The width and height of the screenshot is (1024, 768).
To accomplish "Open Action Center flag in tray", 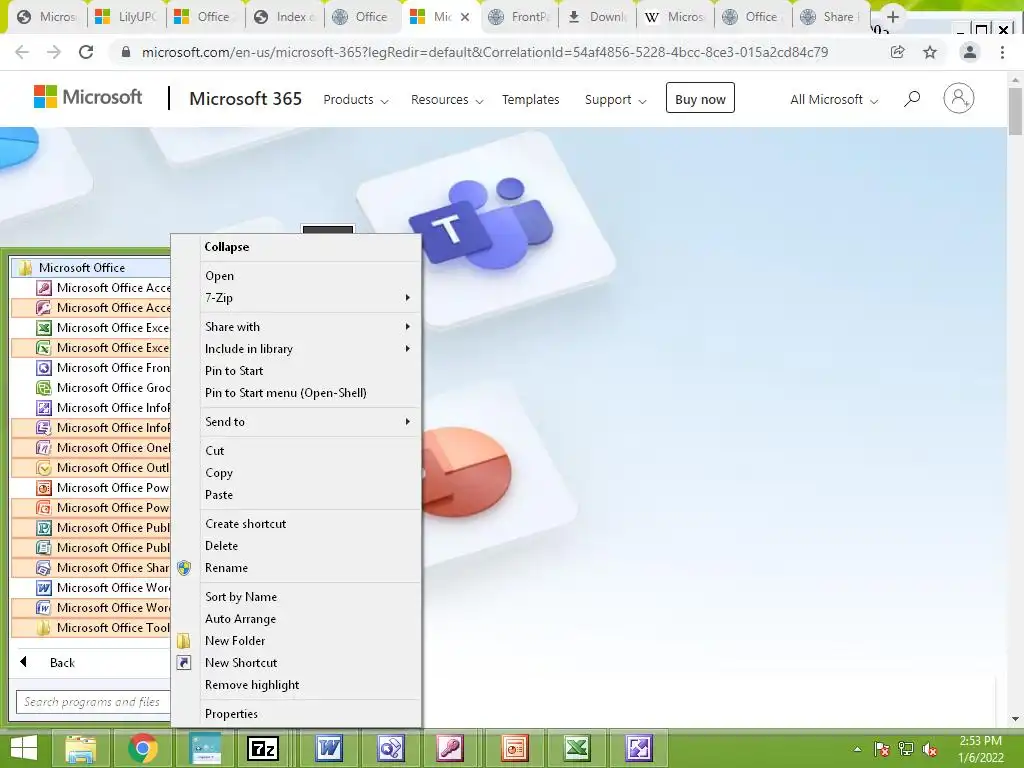I will 882,749.
